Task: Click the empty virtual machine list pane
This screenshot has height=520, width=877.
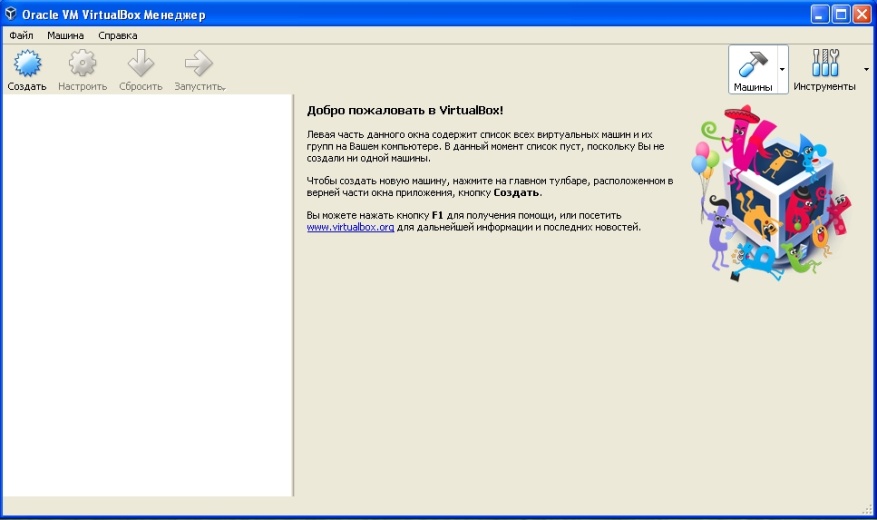Action: 148,295
